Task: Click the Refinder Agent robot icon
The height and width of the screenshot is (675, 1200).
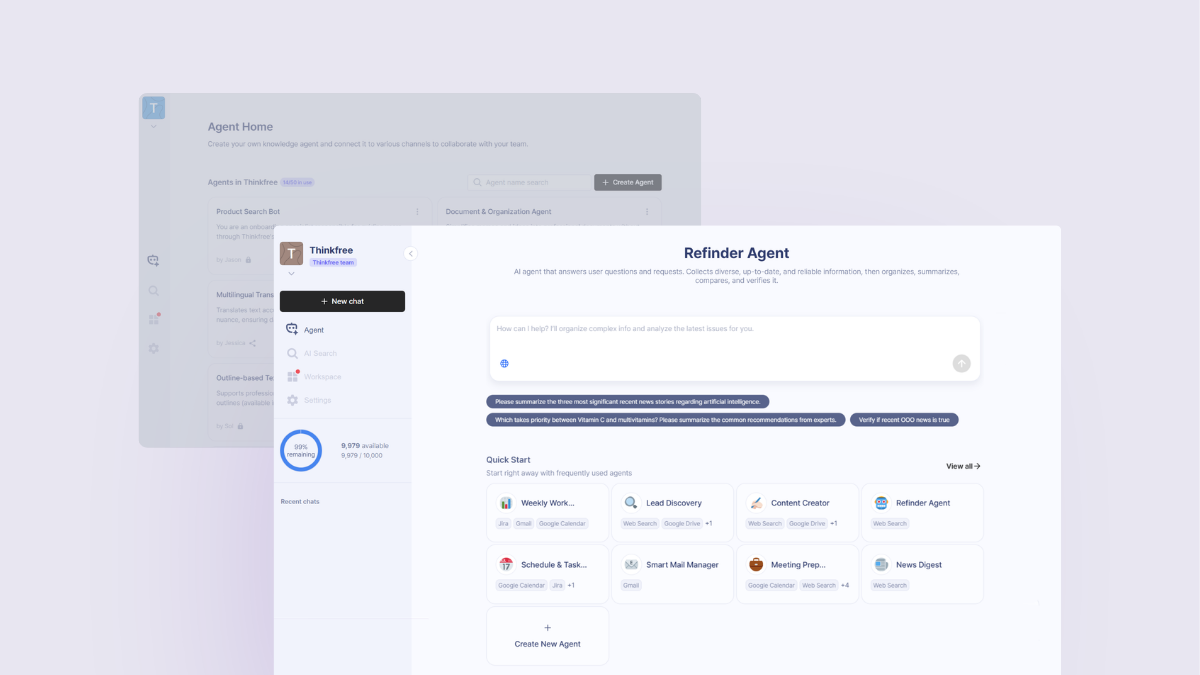Action: [880, 502]
